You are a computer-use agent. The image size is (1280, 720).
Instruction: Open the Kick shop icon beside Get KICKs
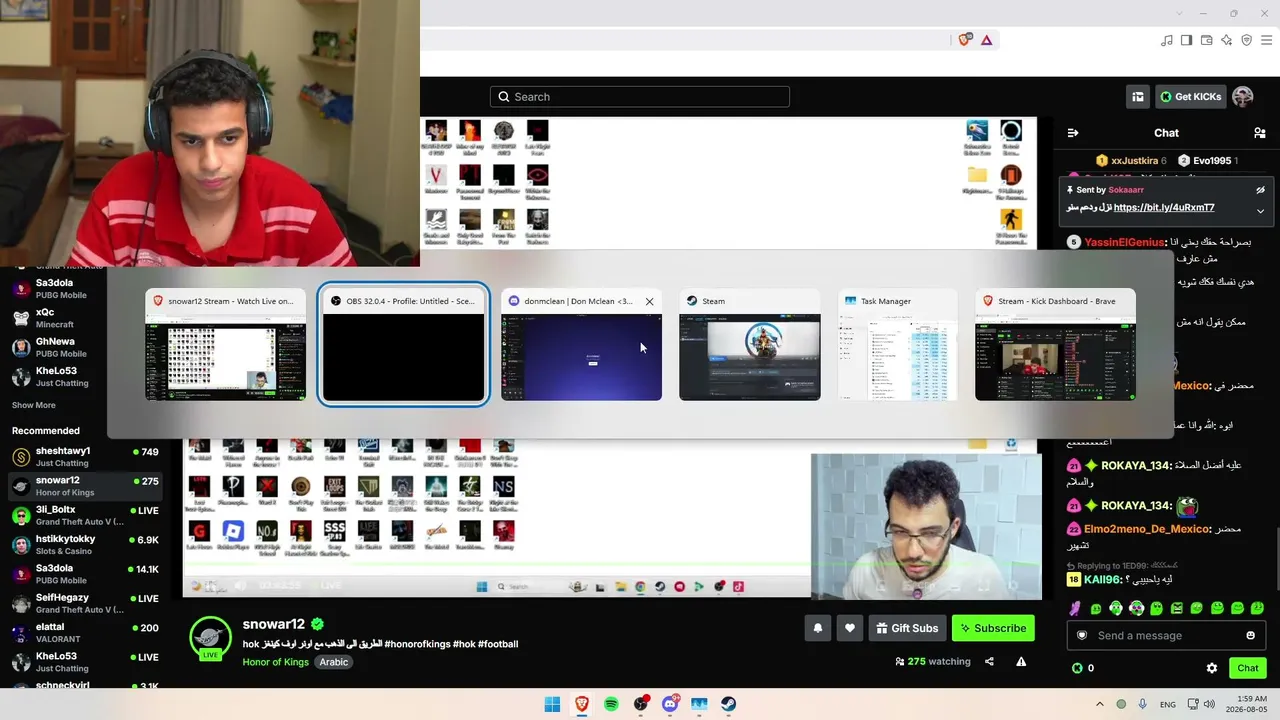pyautogui.click(x=1138, y=97)
